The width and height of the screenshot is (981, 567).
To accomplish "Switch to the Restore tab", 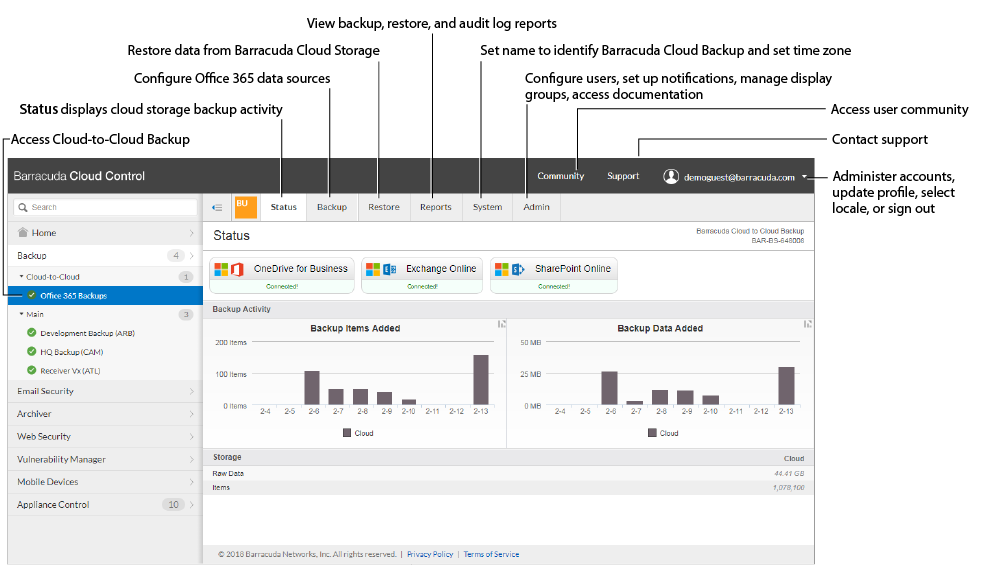I will point(383,207).
